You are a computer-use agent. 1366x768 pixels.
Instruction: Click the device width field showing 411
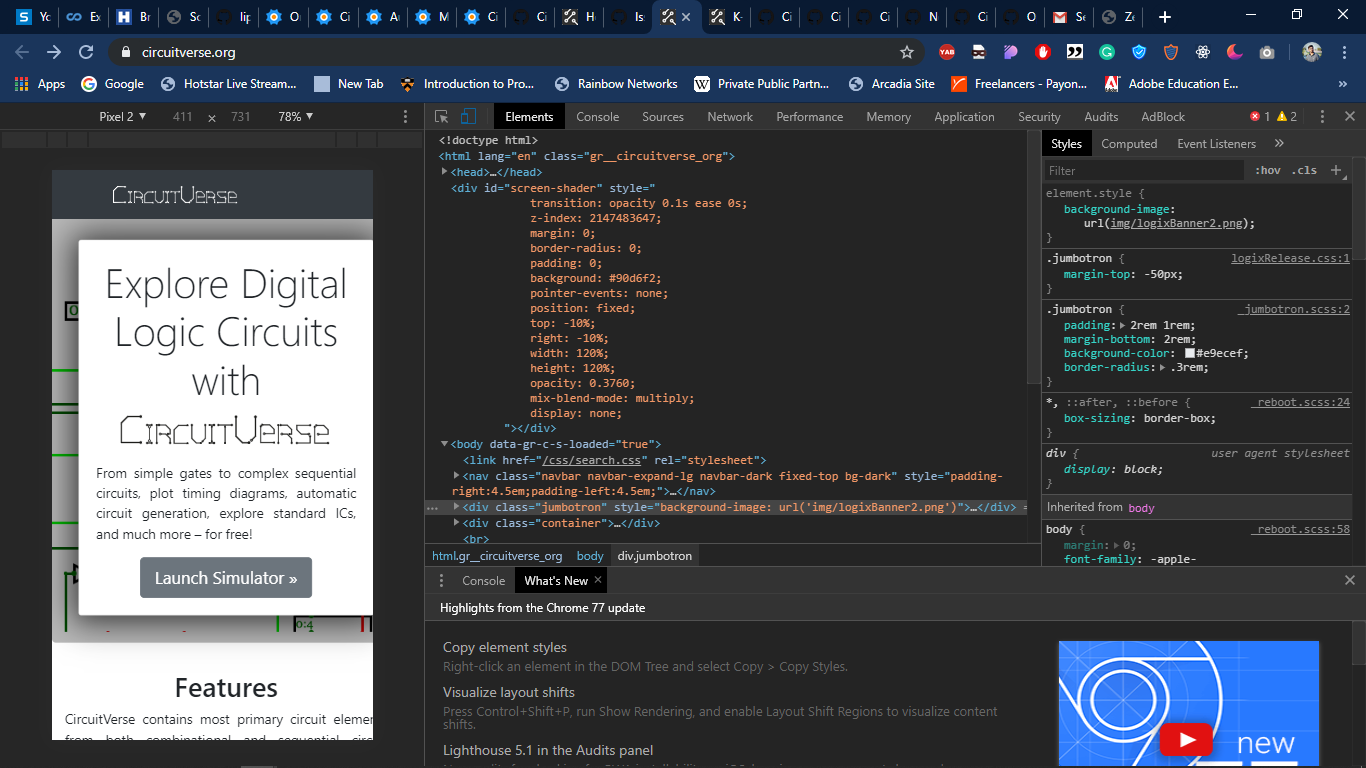click(182, 117)
